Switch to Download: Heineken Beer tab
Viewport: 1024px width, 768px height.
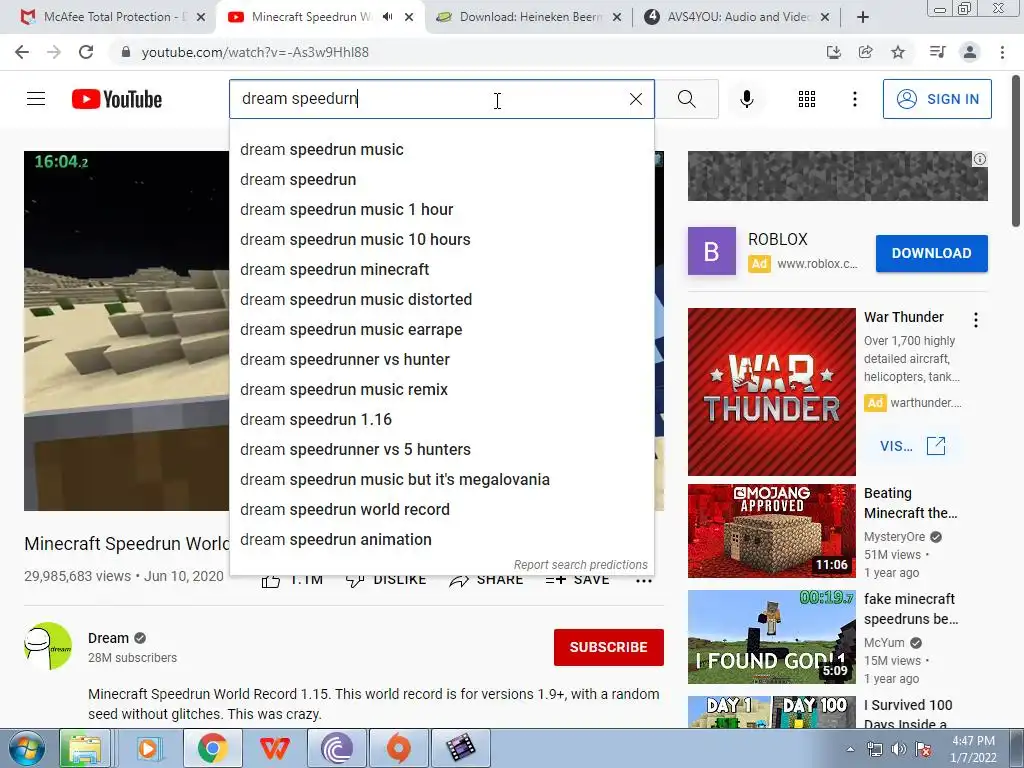529,17
